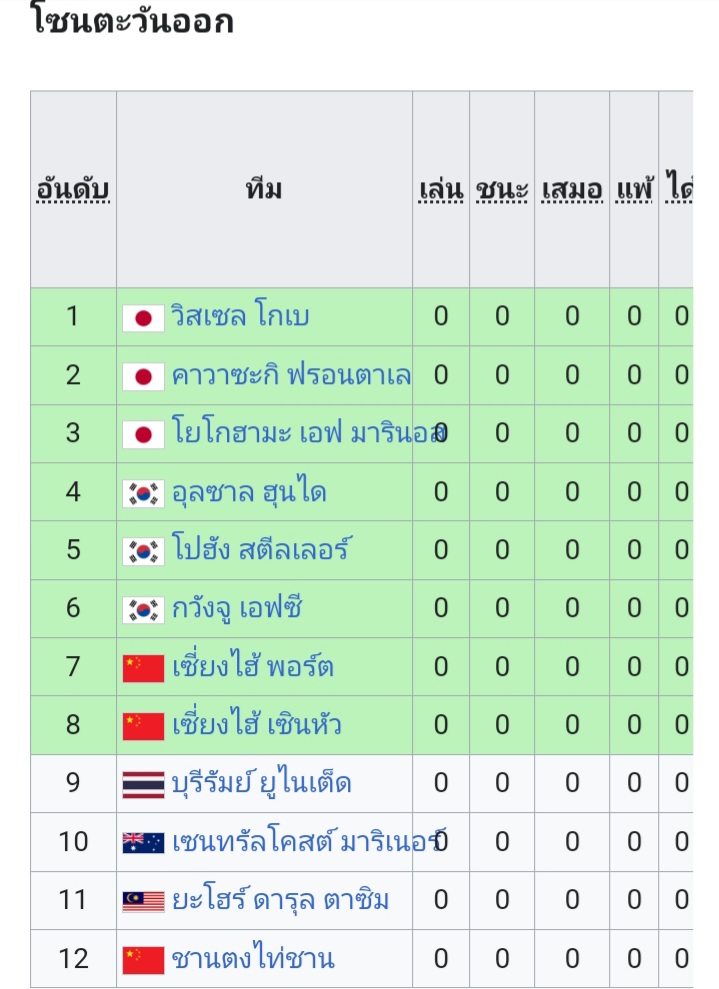The width and height of the screenshot is (719, 989).
Task: Click the China flag beside ชานตงไท่ชาน
Action: point(143,960)
